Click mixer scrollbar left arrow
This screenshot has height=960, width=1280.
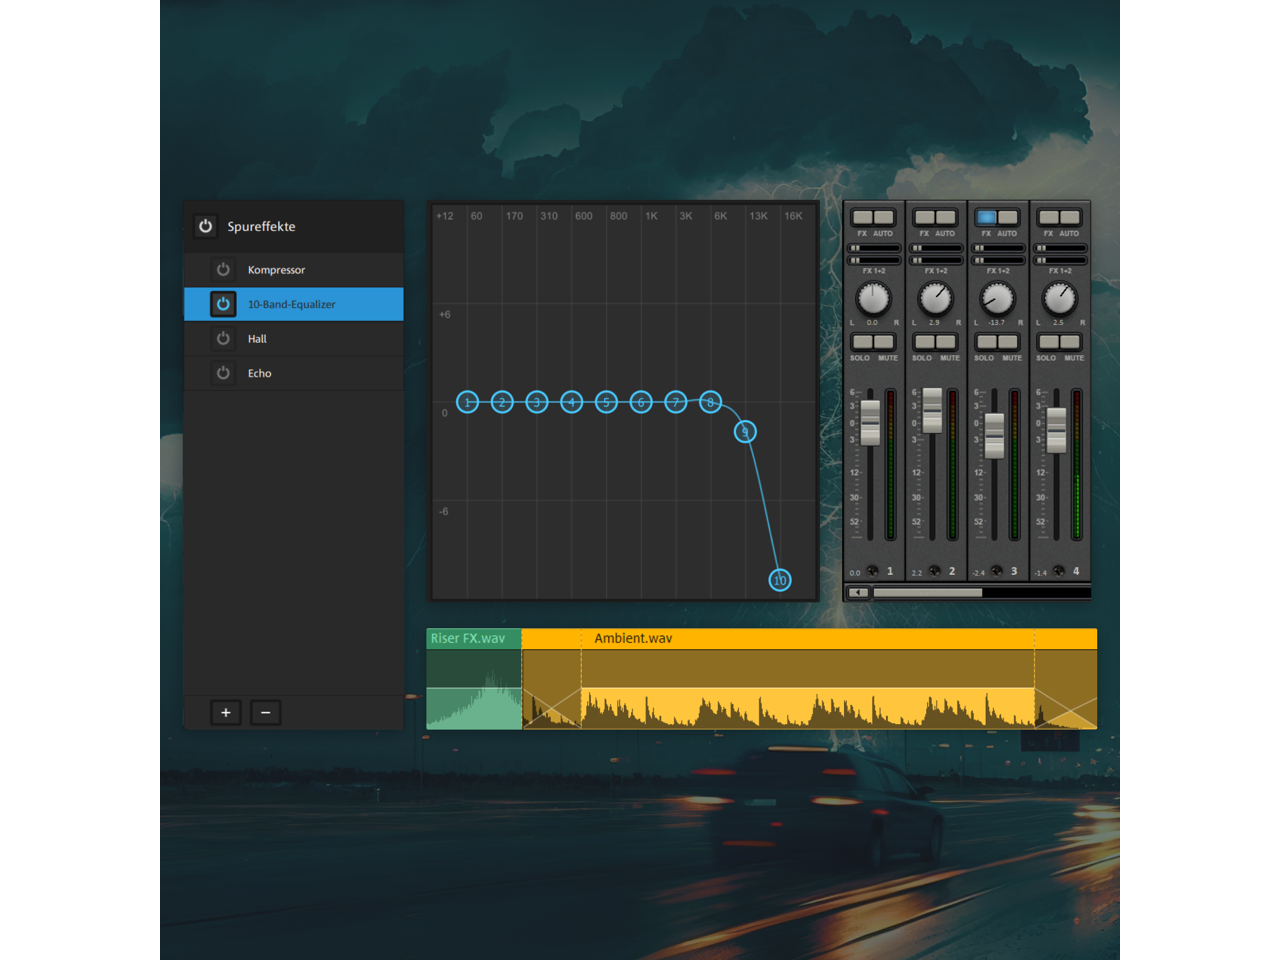pos(858,593)
